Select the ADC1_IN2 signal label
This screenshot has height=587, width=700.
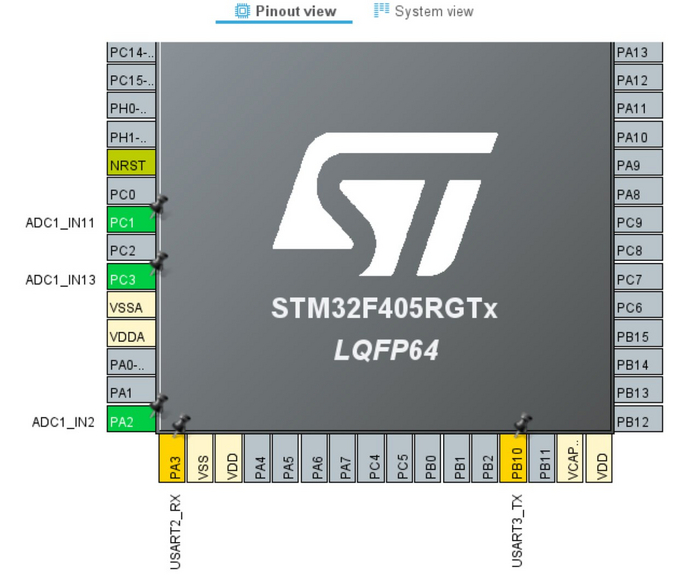(63, 422)
